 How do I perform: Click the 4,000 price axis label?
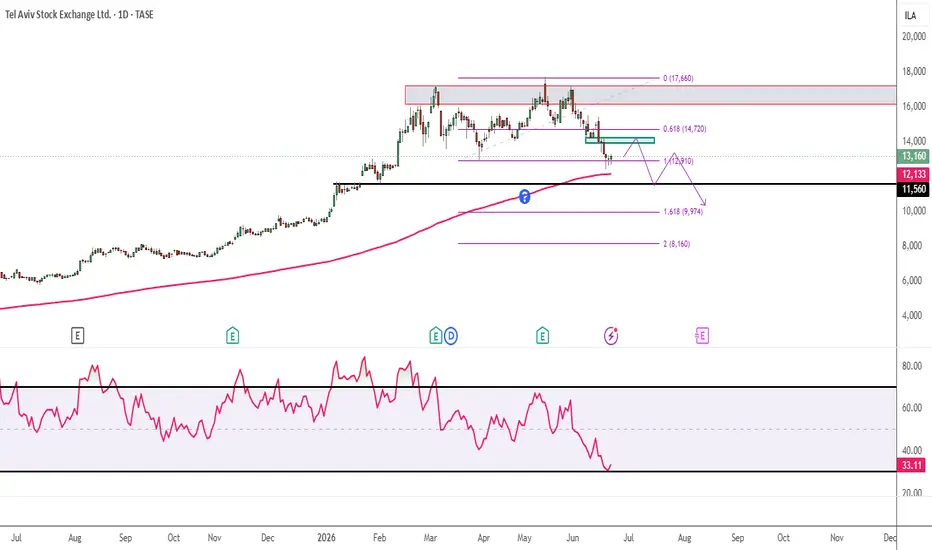(x=914, y=316)
